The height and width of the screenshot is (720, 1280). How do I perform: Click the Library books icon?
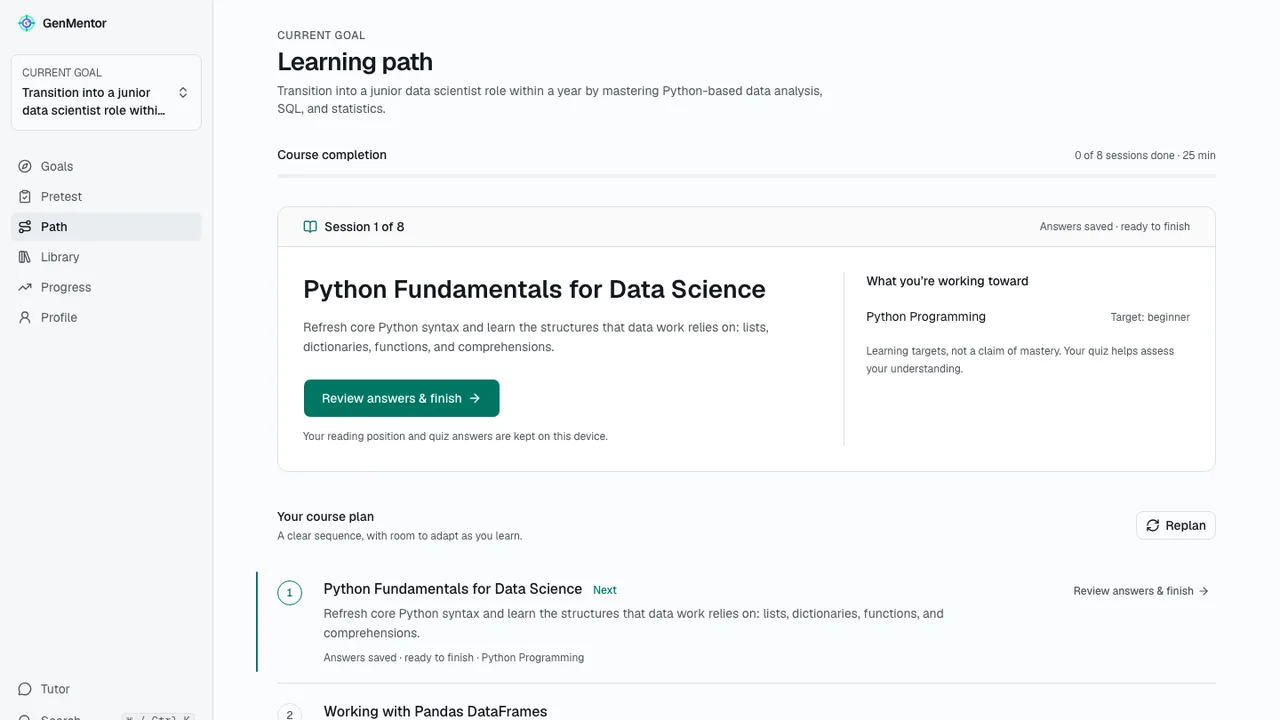(x=25, y=257)
